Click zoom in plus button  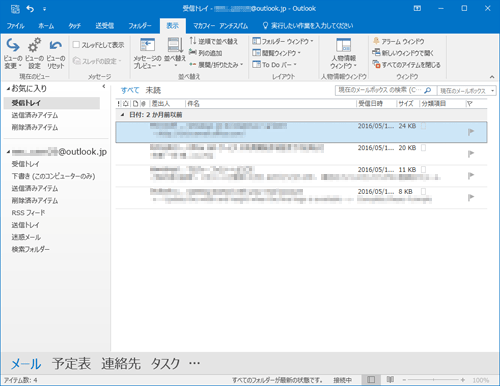463,380
